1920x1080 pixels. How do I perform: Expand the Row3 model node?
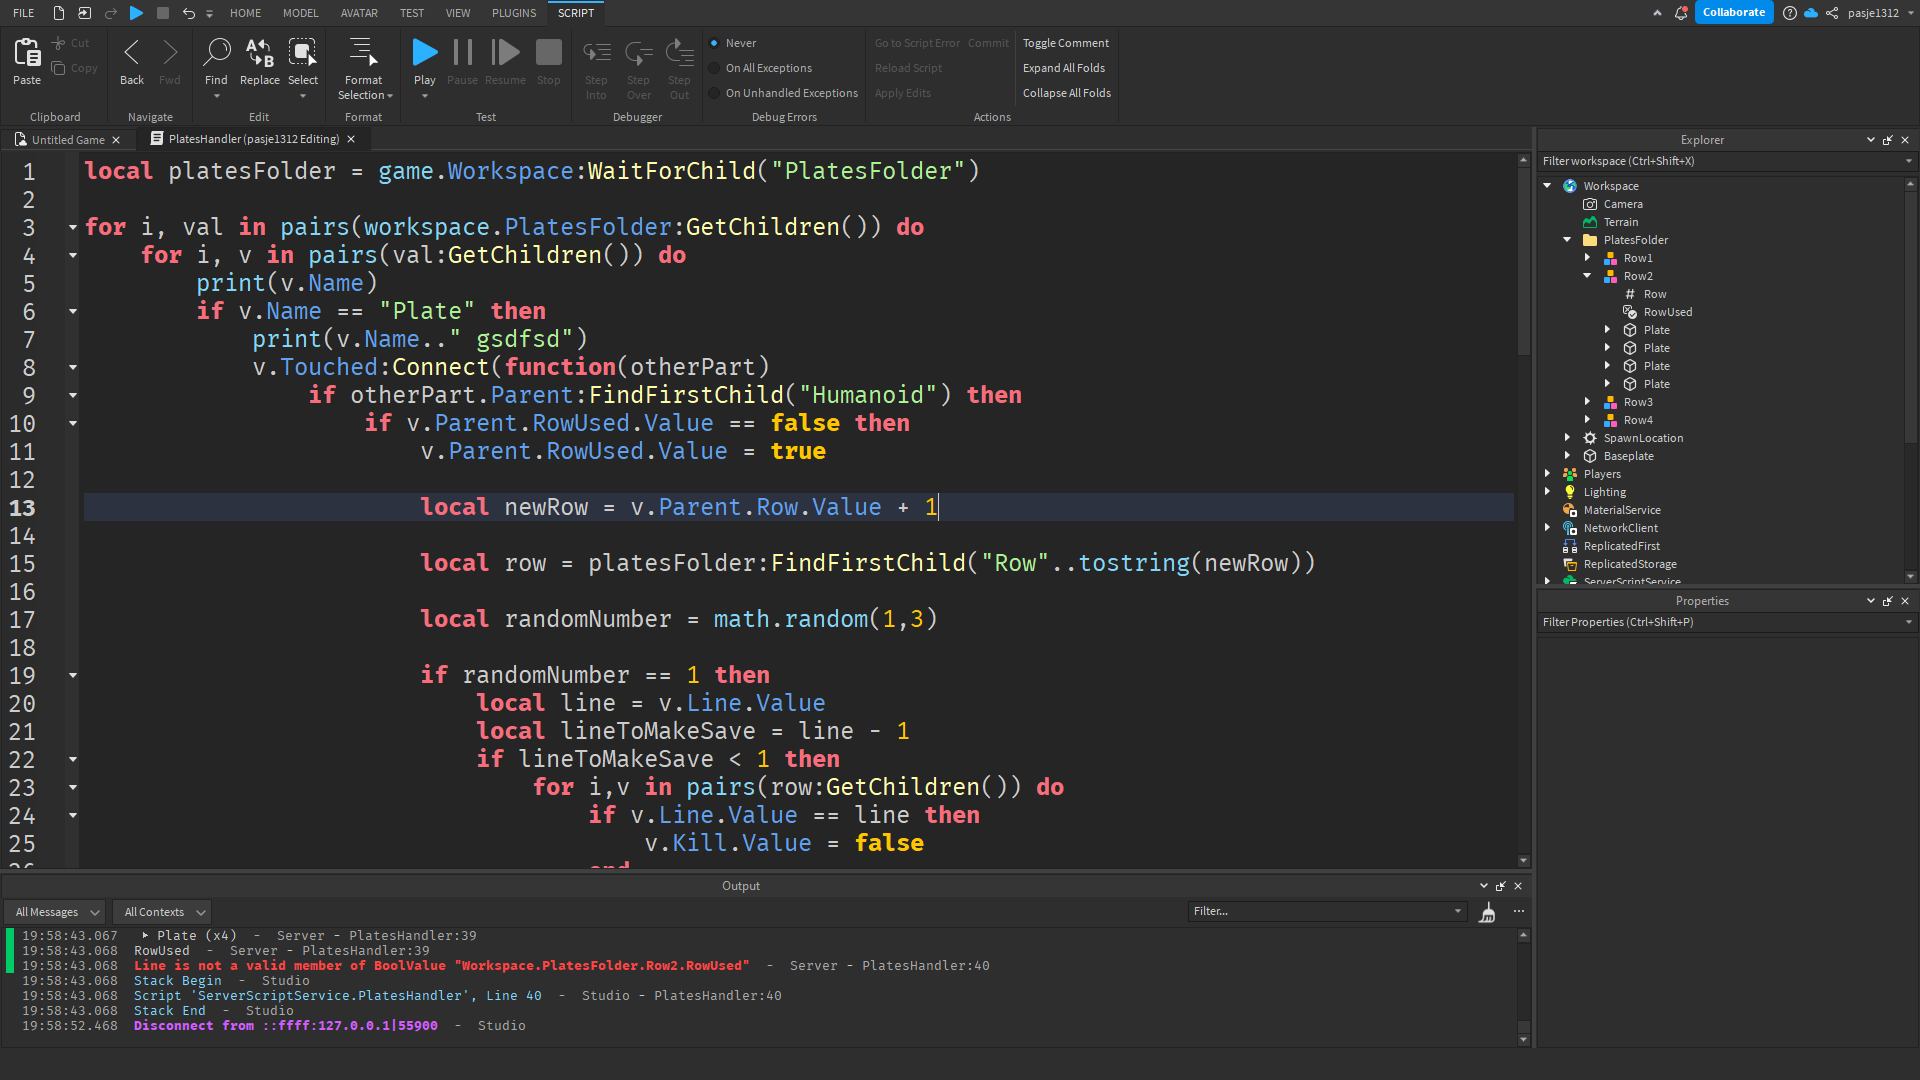point(1587,402)
